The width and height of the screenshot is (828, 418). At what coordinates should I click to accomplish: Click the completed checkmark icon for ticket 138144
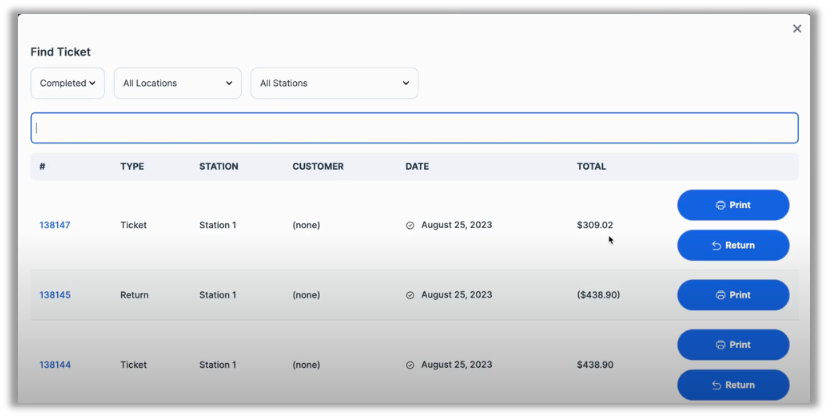[410, 365]
